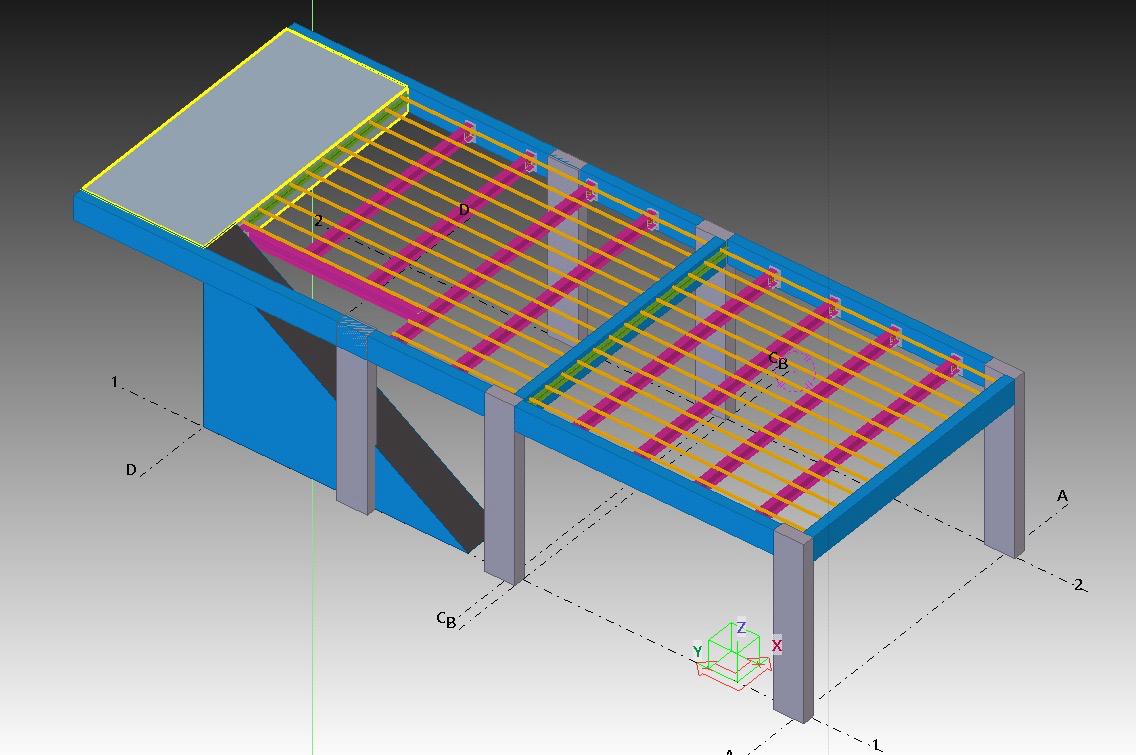Pick the grid label D at lower left
Viewport: 1136px width, 755px height.
[131, 469]
